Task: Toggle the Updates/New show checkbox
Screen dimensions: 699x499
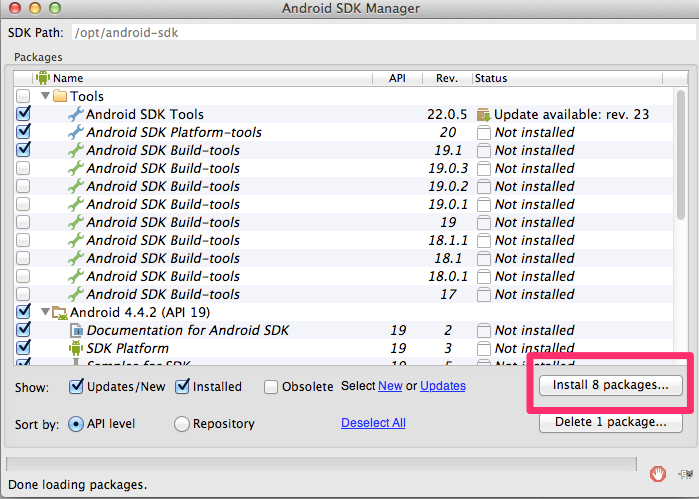Action: pyautogui.click(x=76, y=386)
